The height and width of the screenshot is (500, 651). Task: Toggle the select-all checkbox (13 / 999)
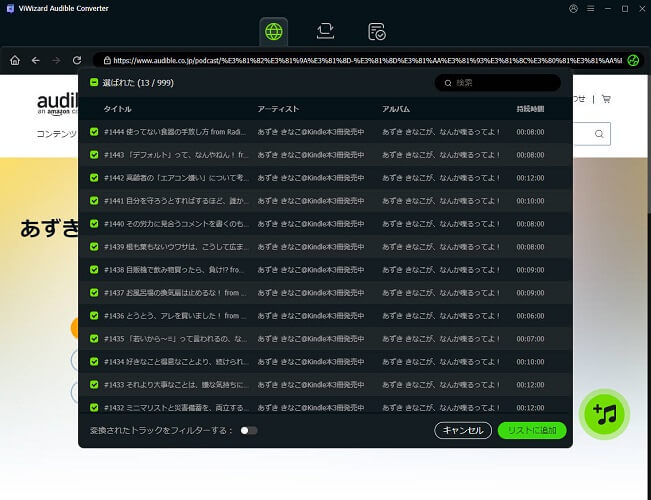coord(94,82)
